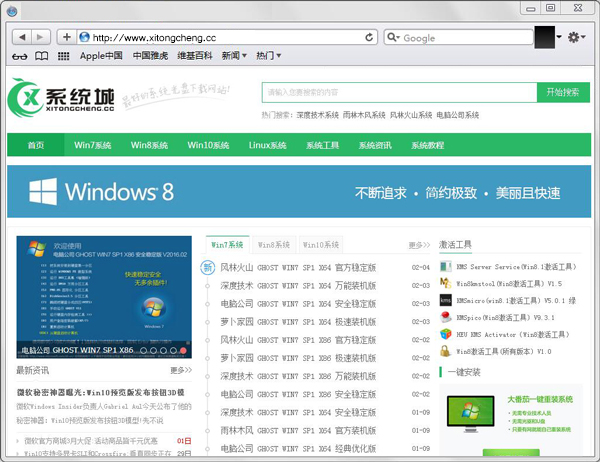Open the 维基百科 bookmark

(195, 56)
